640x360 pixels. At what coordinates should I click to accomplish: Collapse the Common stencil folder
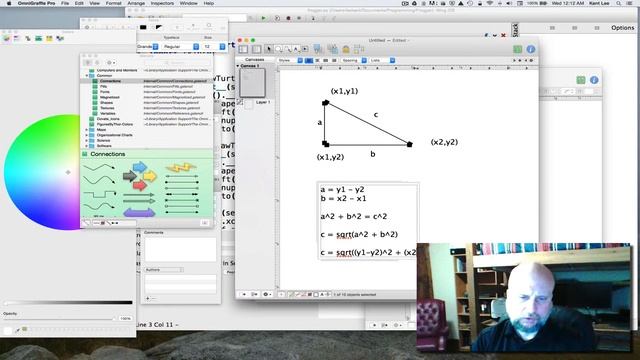(x=87, y=76)
